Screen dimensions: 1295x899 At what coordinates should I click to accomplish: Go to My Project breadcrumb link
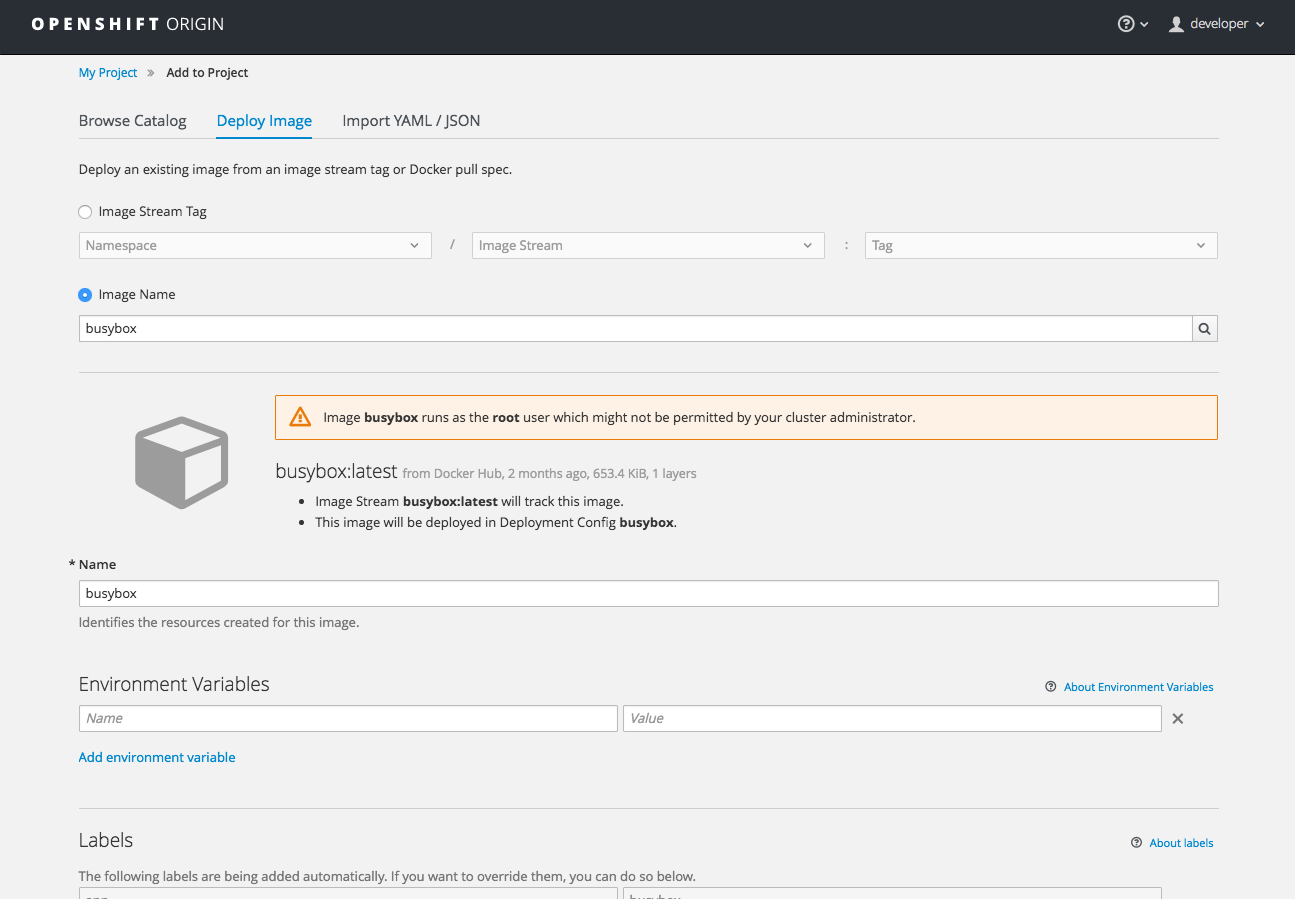(108, 73)
